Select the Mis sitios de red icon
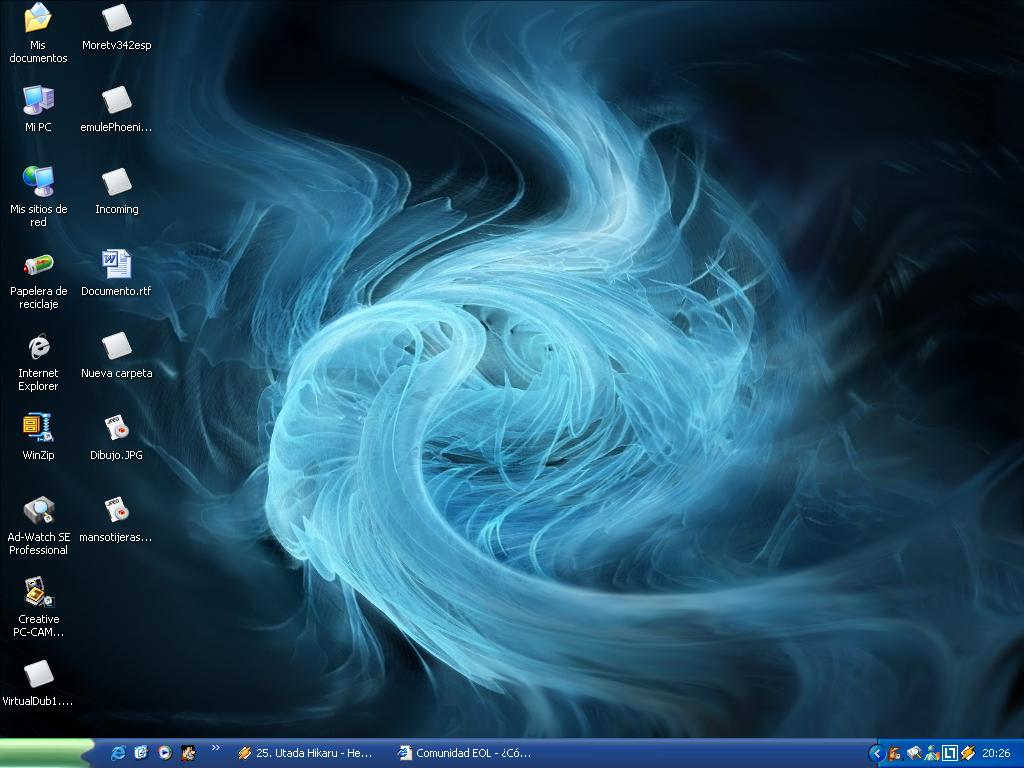Viewport: 1024px width, 768px height. pyautogui.click(x=38, y=182)
